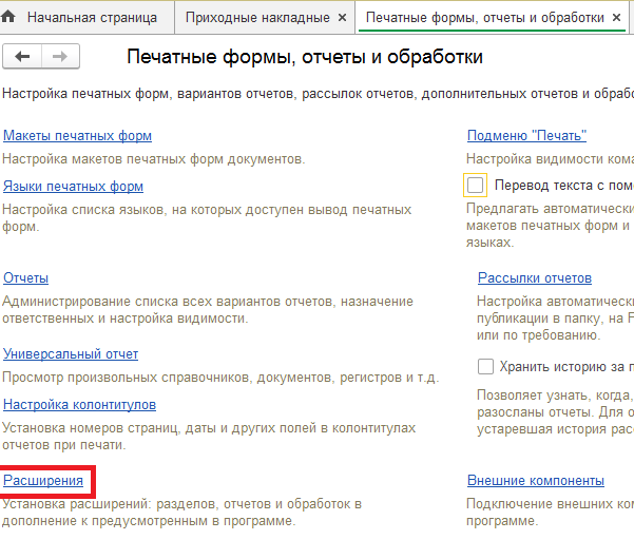This screenshot has height=544, width=634.
Task: Click the Расширения link
Action: 43,481
